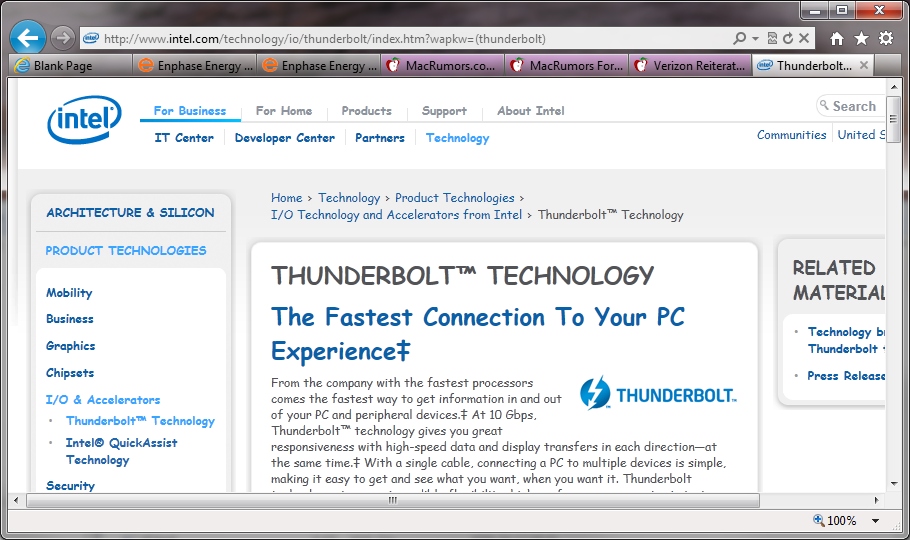This screenshot has height=540, width=910.
Task: Switch to the Blank Page tab
Action: coord(70,66)
